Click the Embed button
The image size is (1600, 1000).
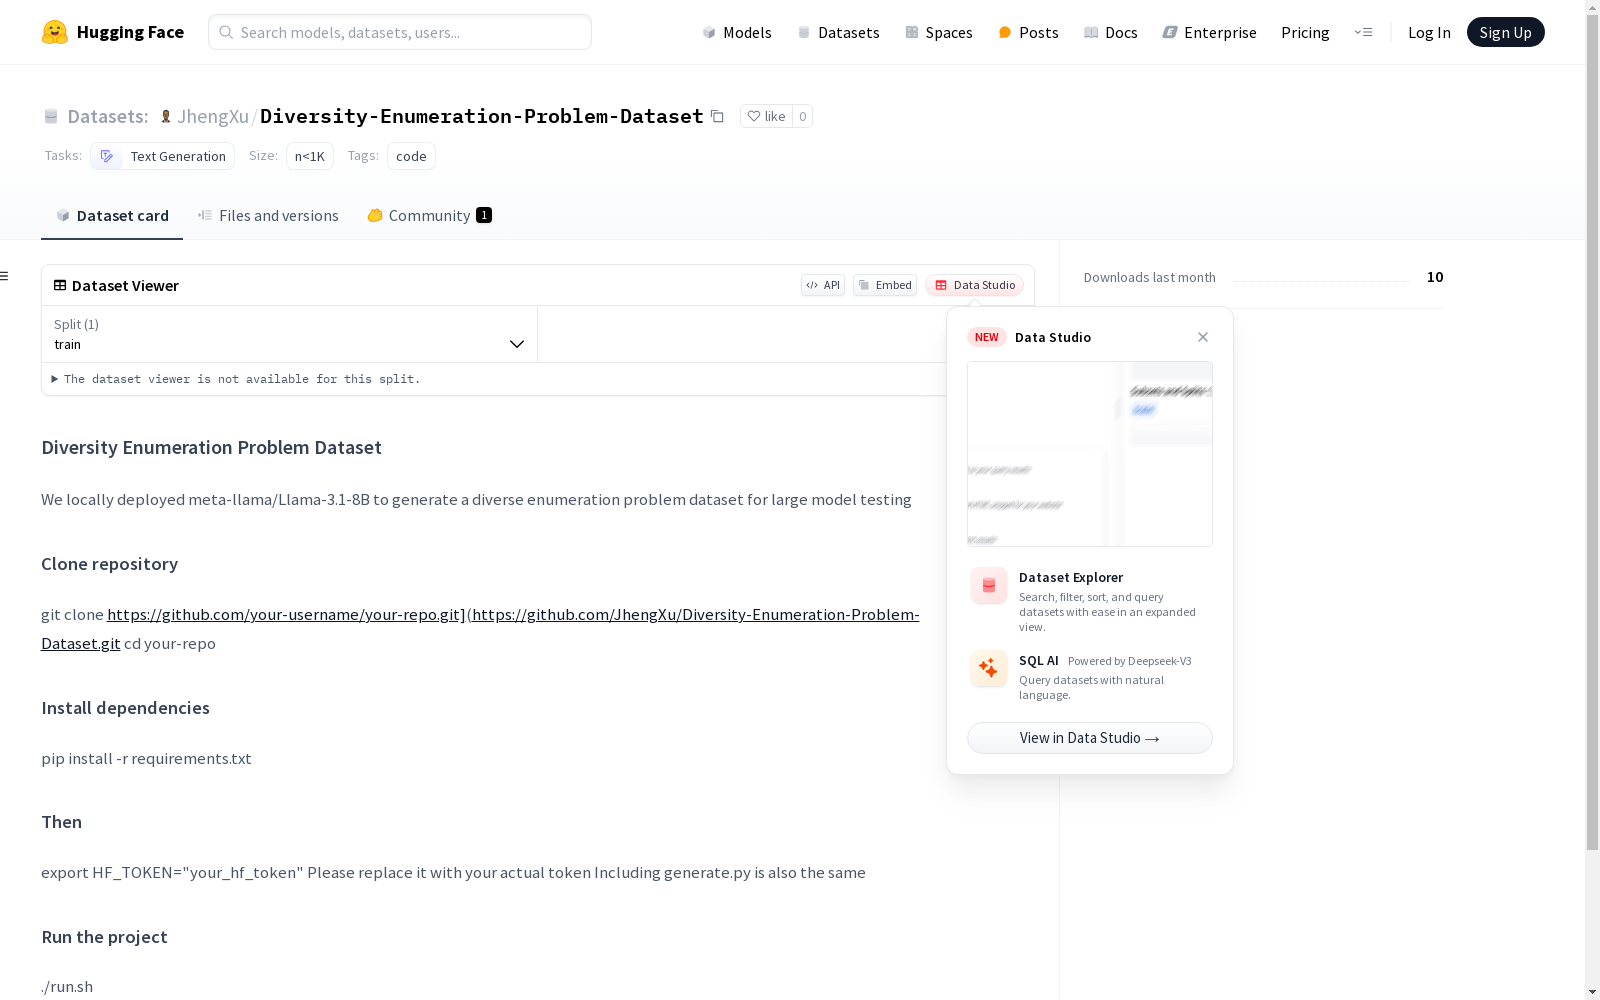tap(885, 285)
